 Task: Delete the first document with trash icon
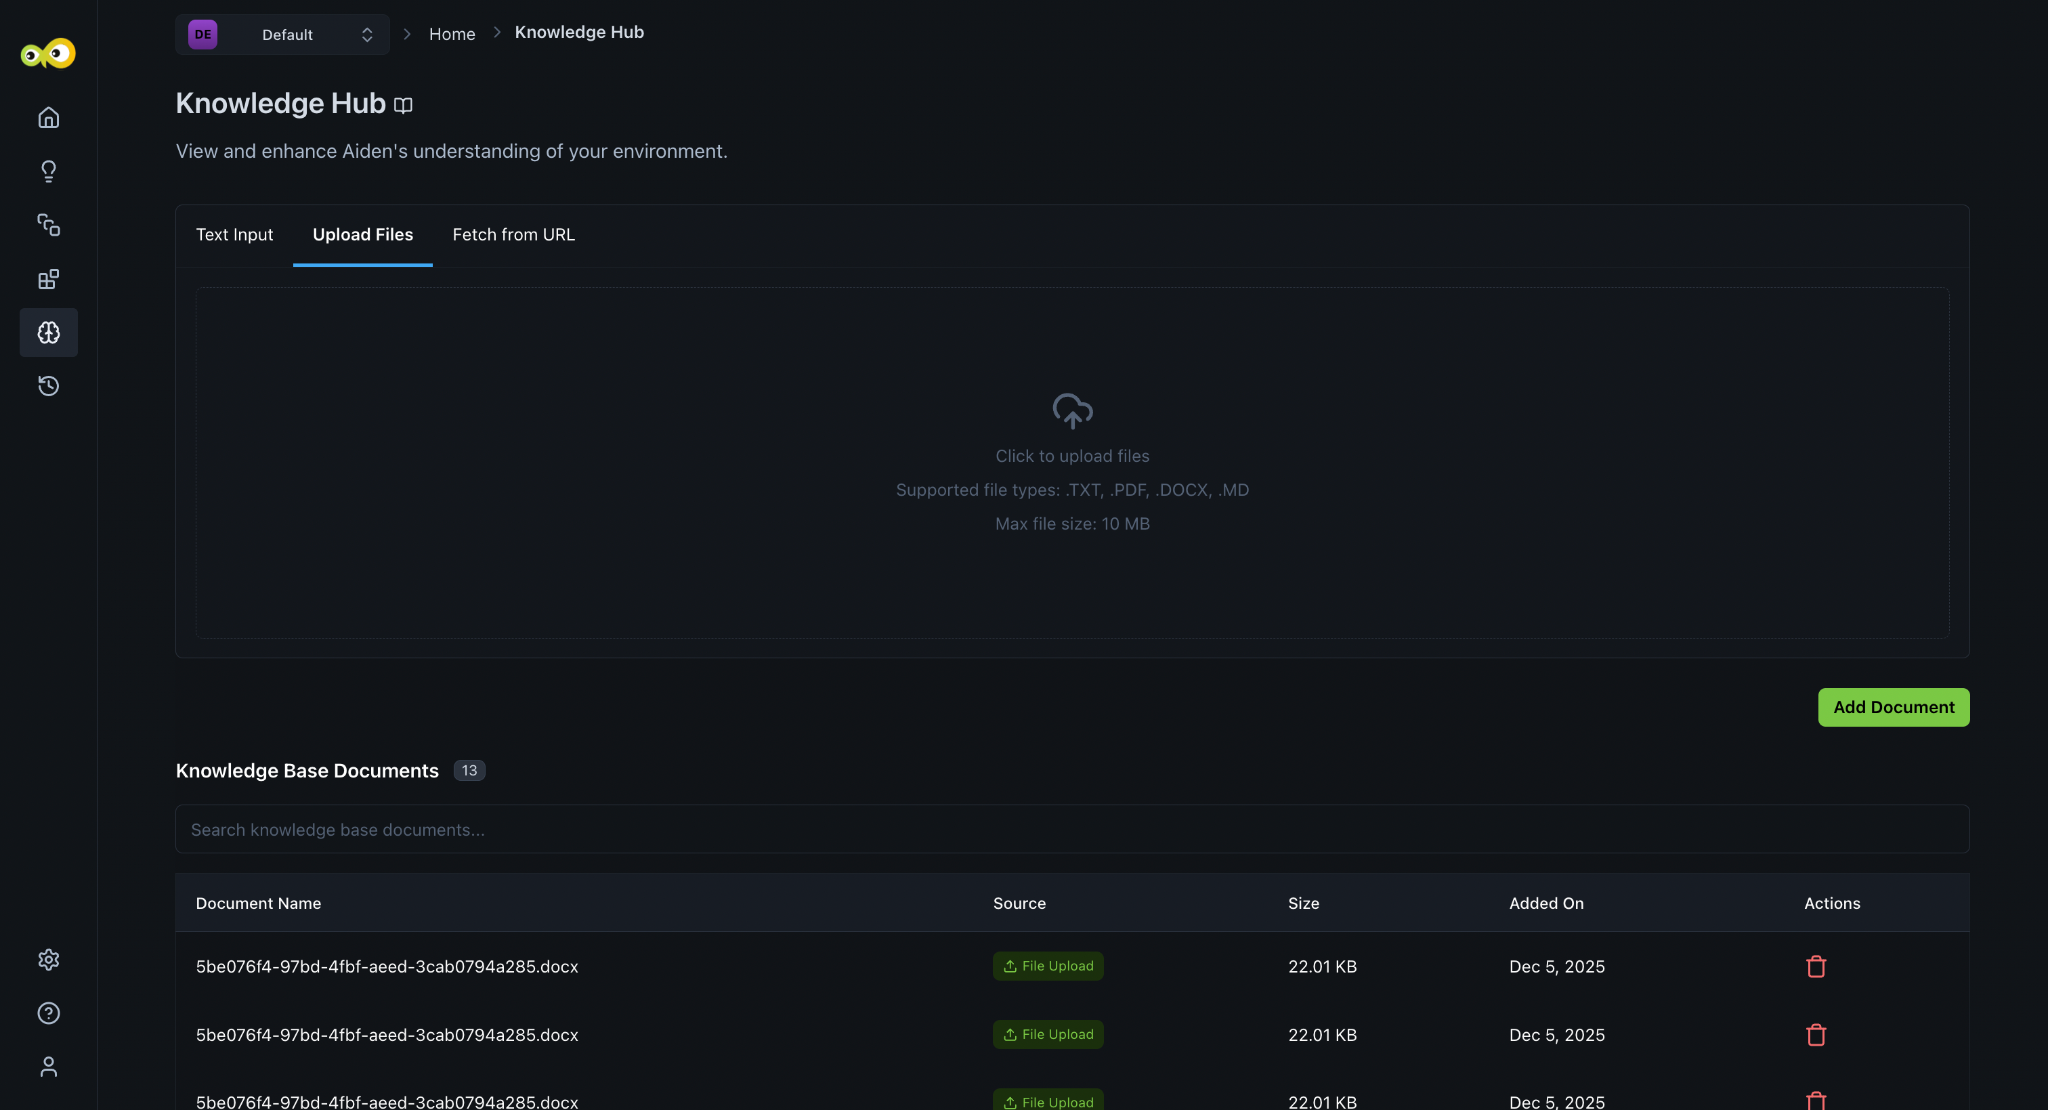[1816, 967]
